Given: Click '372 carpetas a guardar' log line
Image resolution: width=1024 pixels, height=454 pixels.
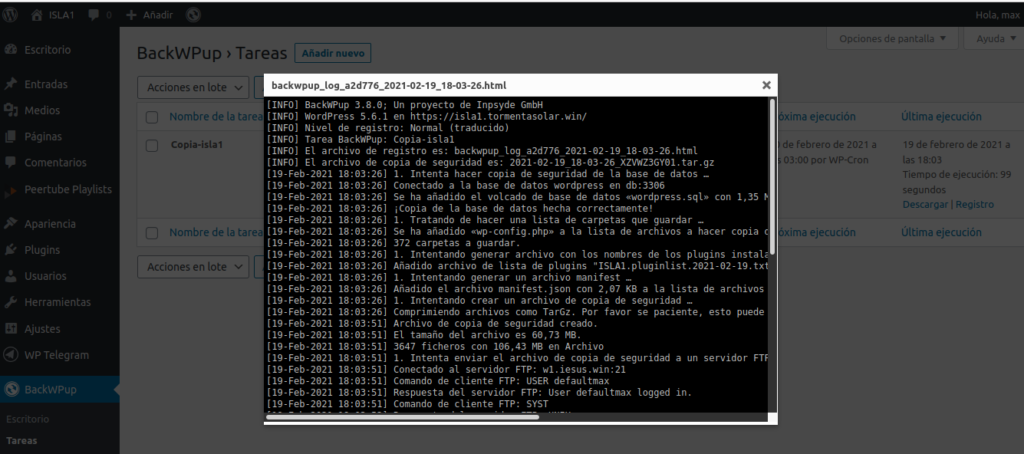Looking at the screenshot, I should coord(392,243).
